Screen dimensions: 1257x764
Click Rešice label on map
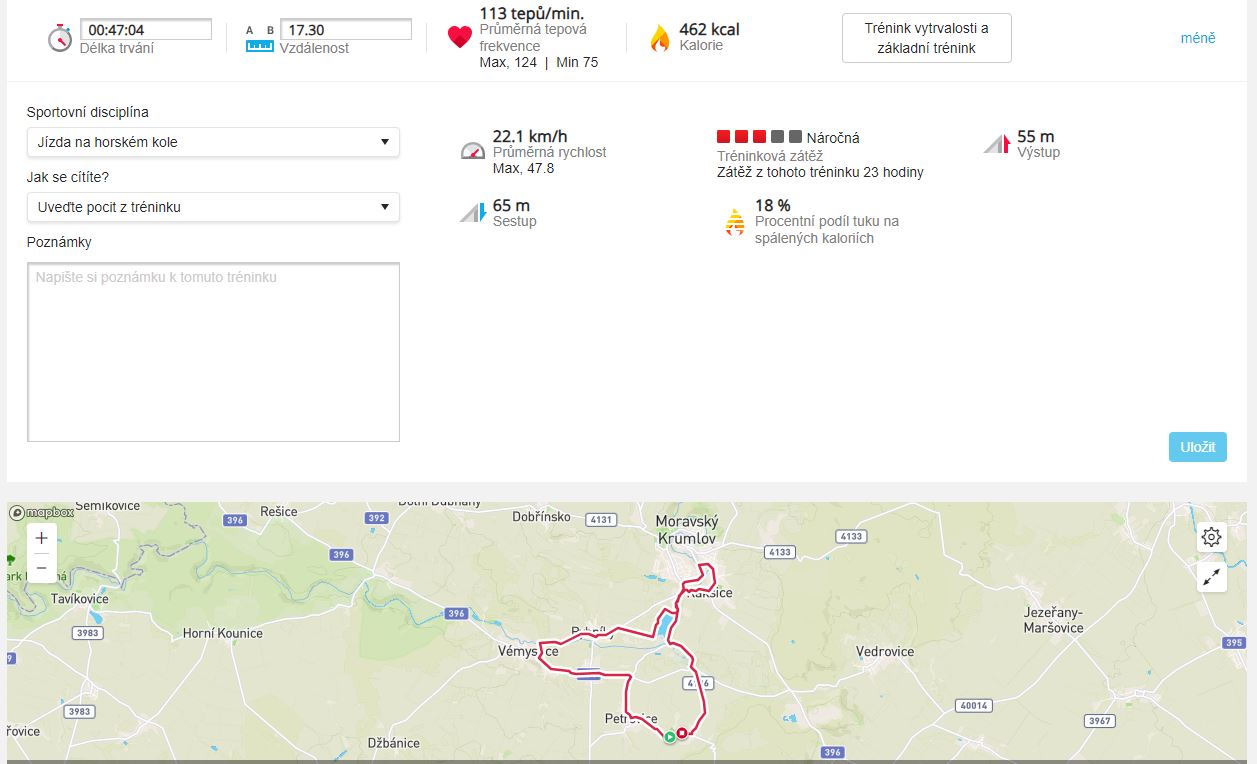[x=279, y=511]
